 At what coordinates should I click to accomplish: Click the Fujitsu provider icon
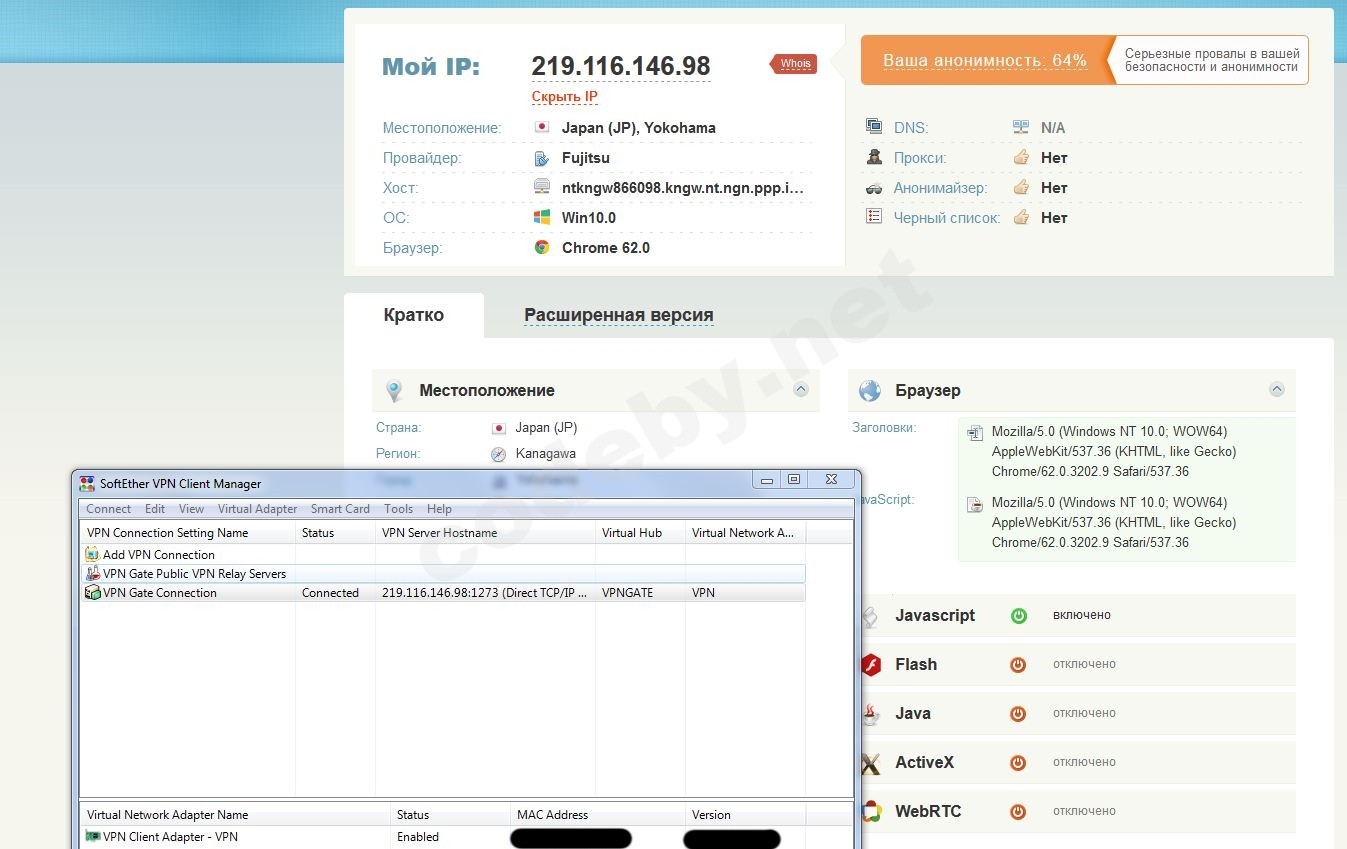point(542,158)
